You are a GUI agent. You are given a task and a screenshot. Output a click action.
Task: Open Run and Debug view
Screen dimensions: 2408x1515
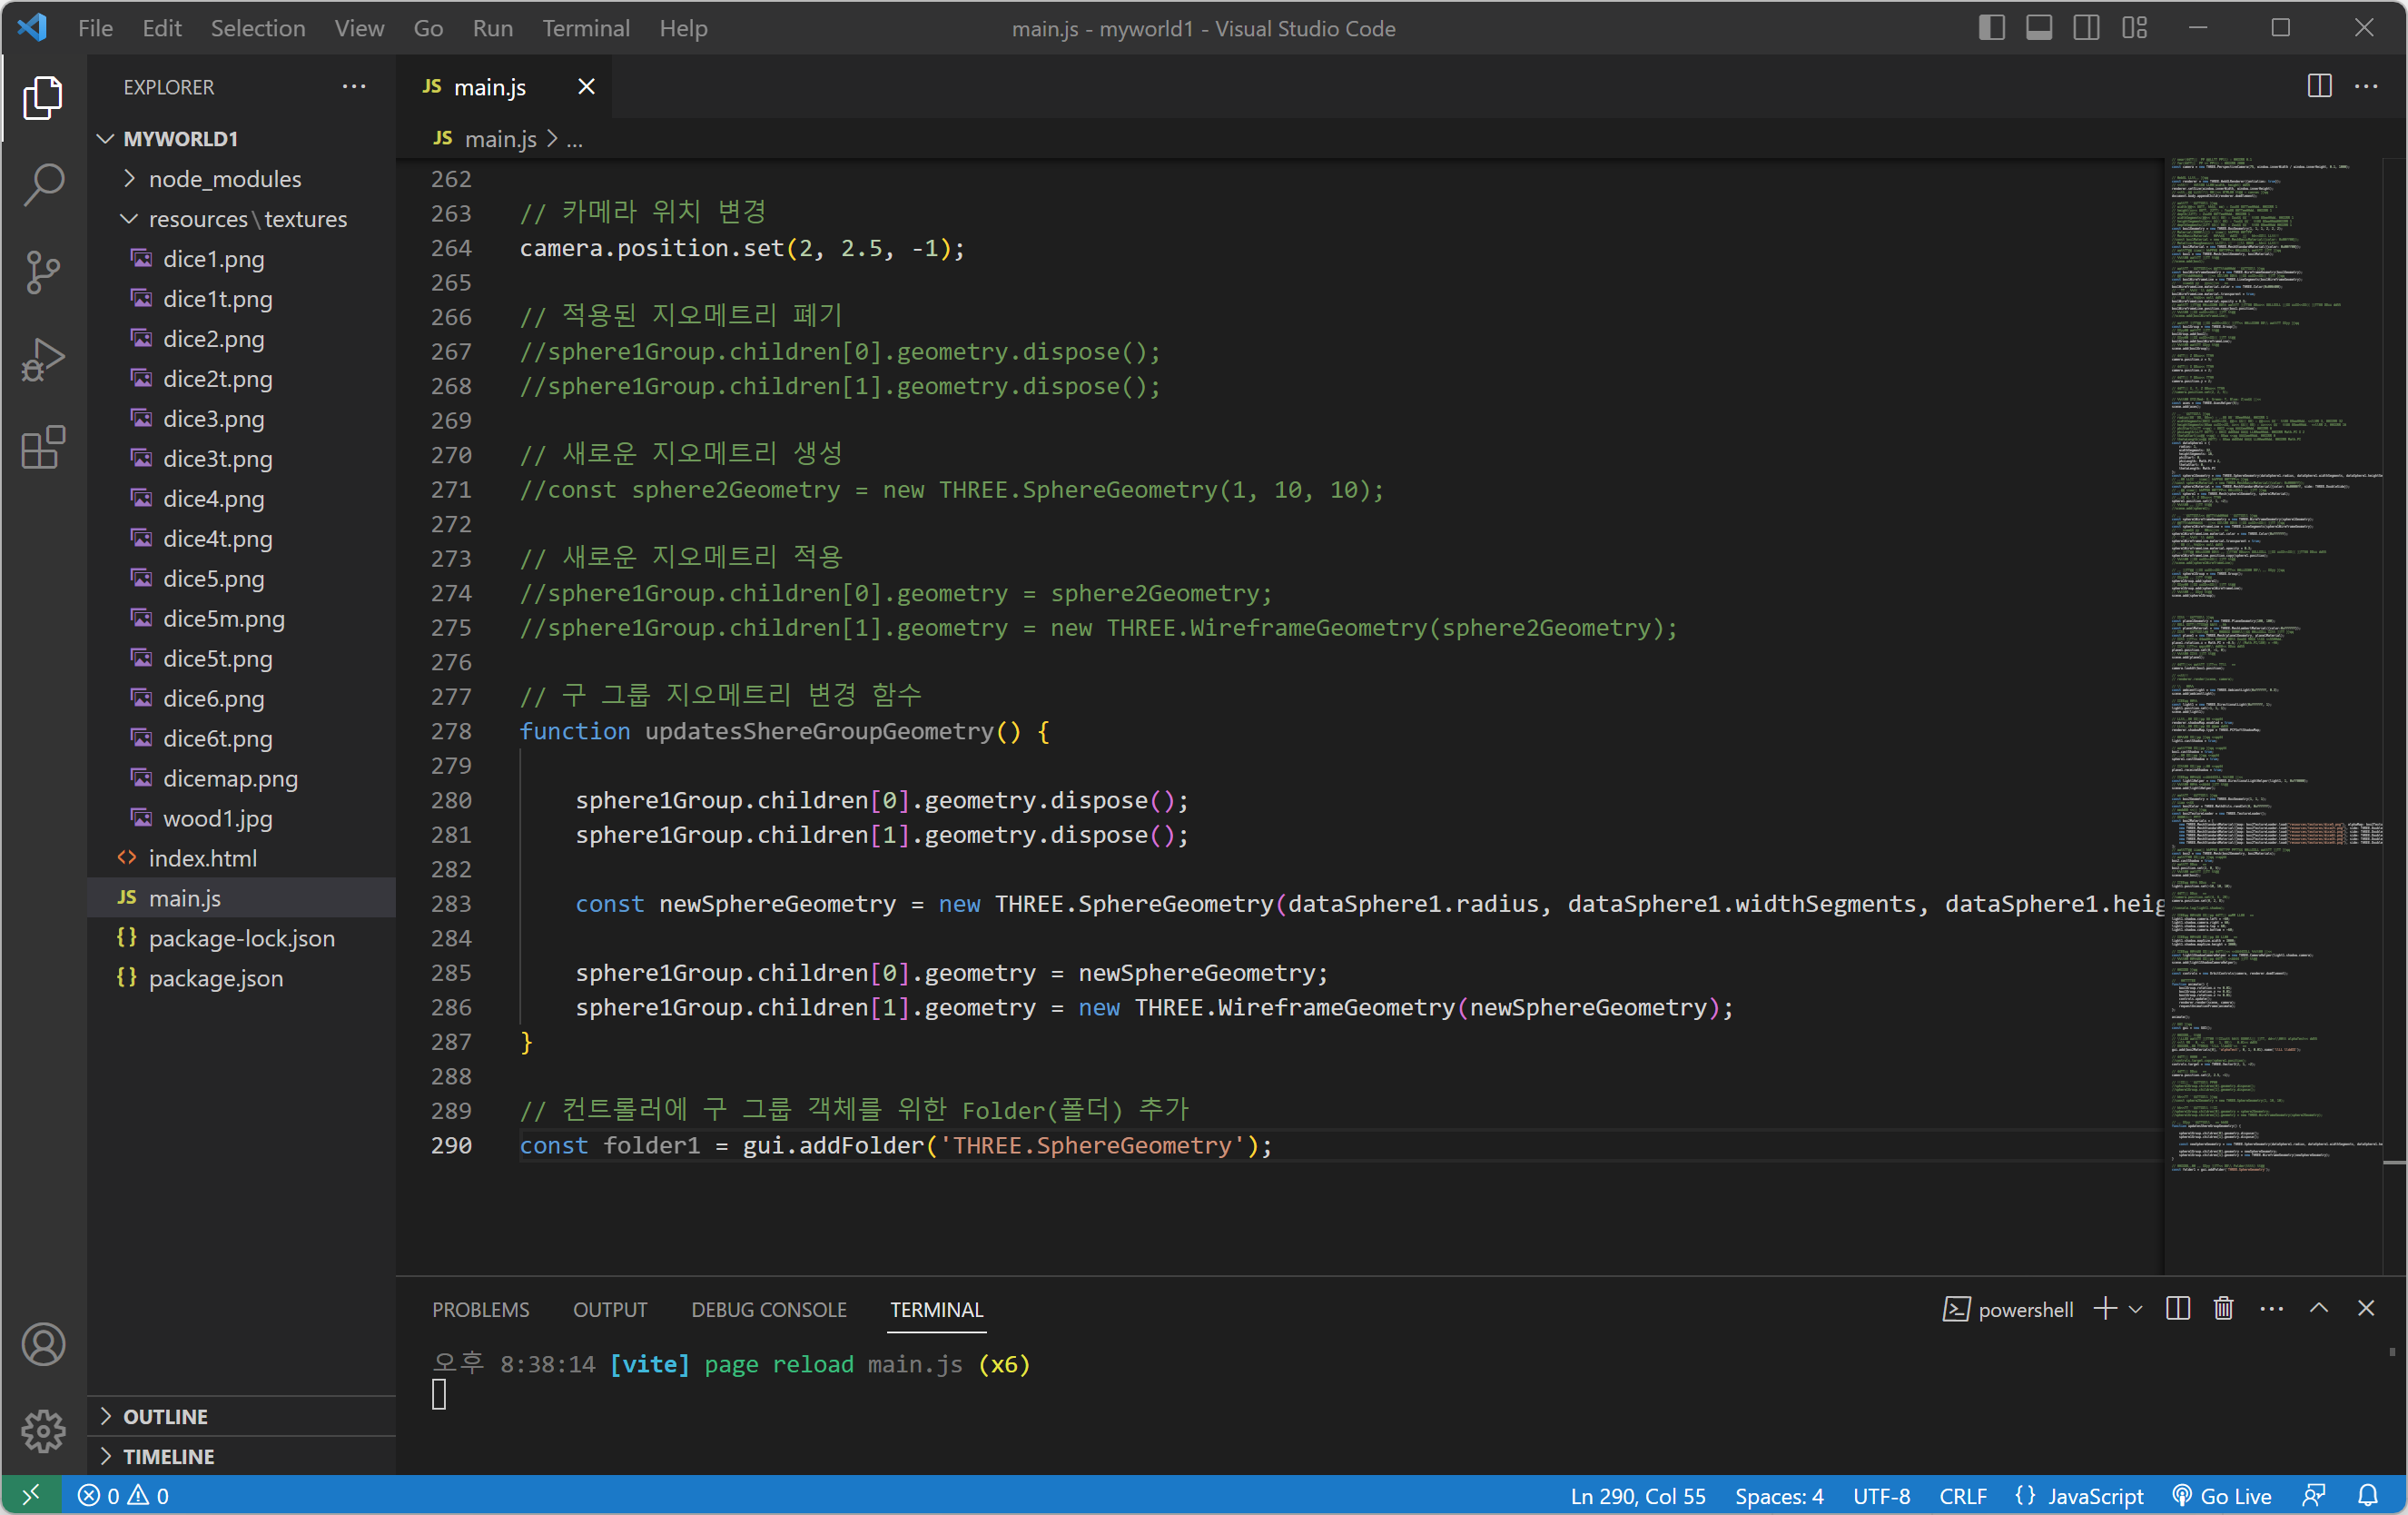[43, 359]
